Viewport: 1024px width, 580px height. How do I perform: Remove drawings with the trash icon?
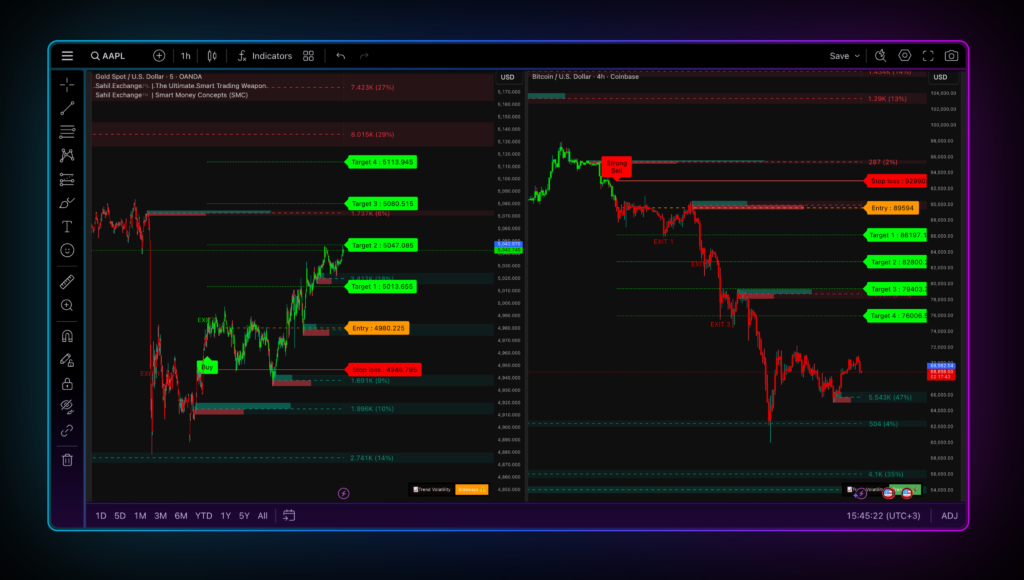pos(67,460)
